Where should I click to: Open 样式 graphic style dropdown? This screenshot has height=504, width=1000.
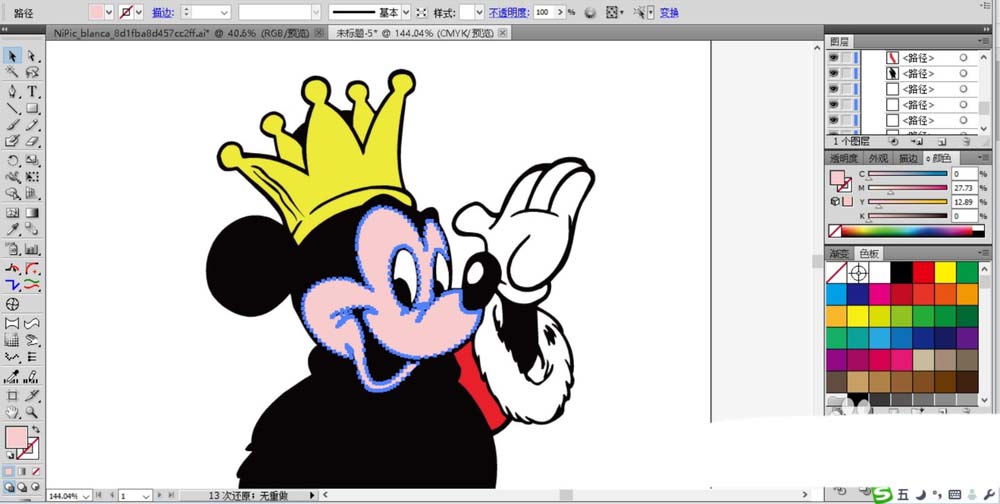[x=480, y=12]
